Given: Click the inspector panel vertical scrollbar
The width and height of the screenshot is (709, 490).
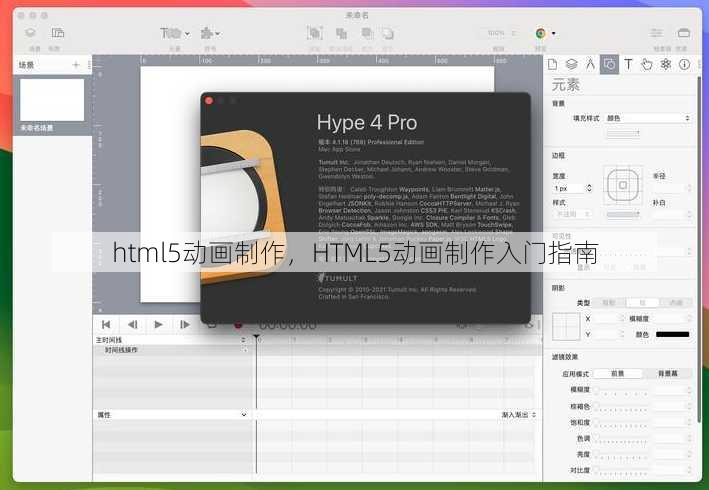Looking at the screenshot, I should (699, 249).
